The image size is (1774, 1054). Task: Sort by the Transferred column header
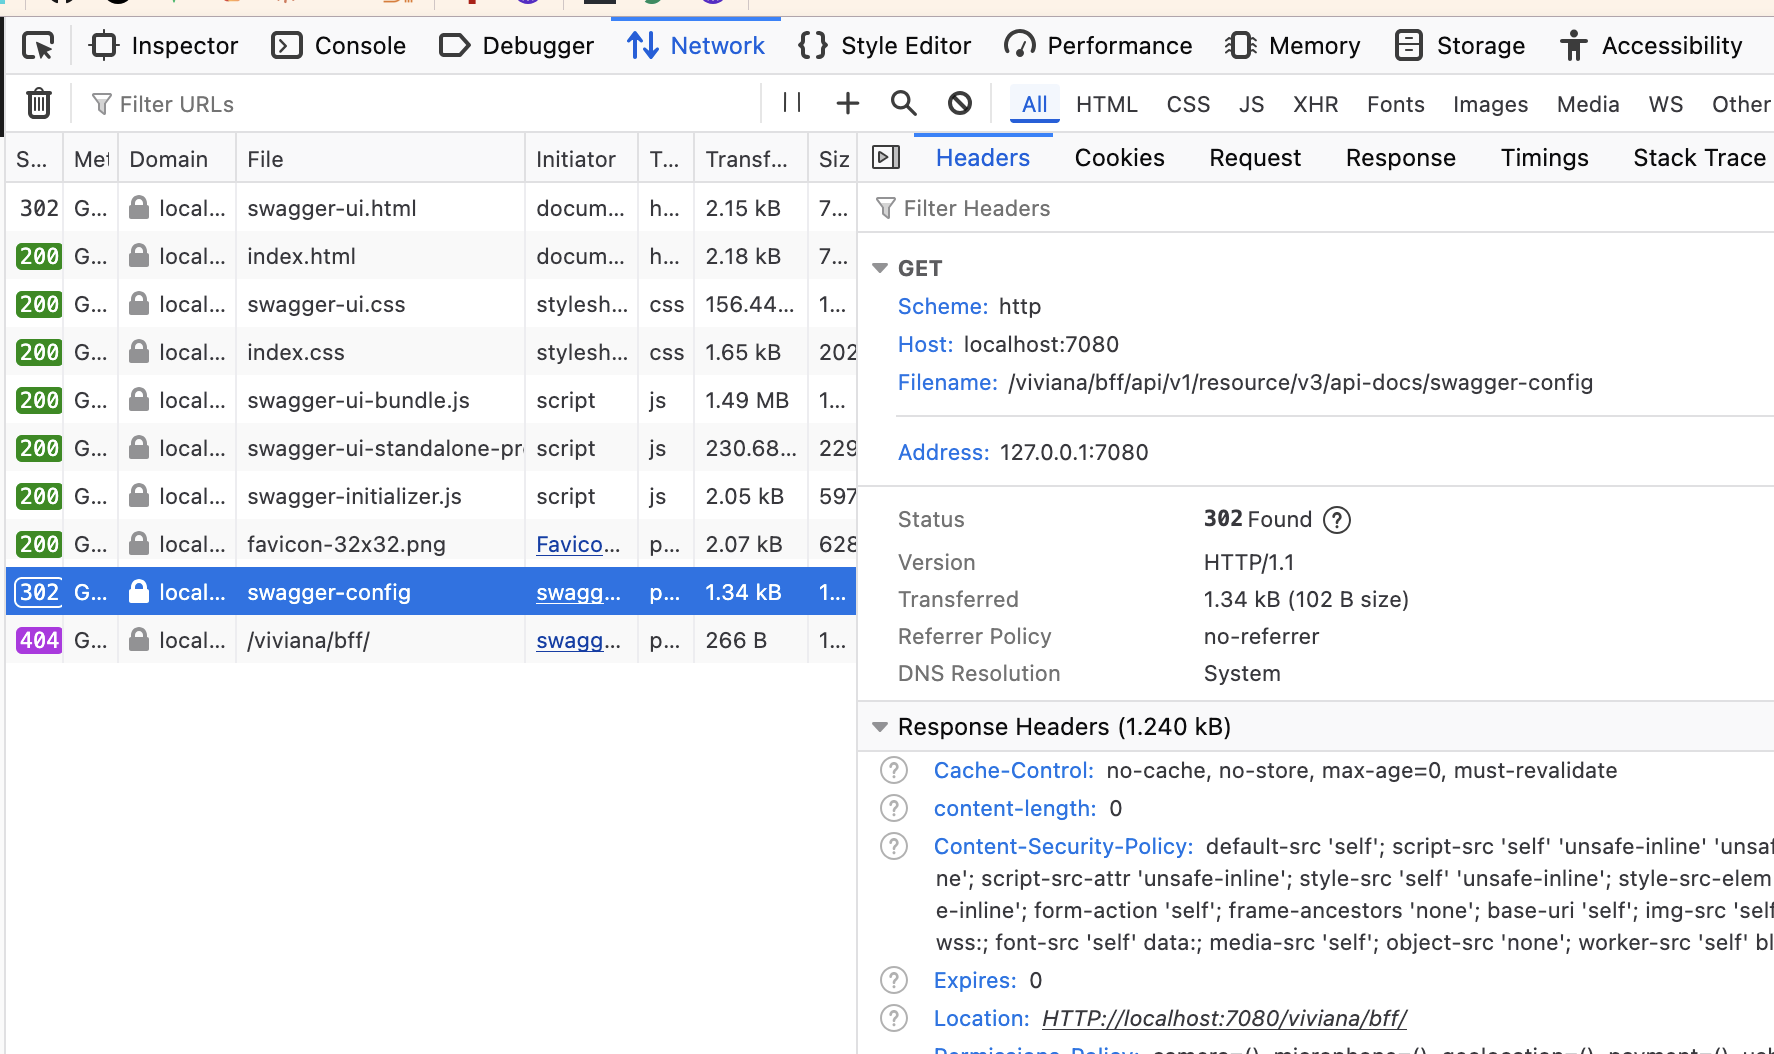click(x=750, y=159)
